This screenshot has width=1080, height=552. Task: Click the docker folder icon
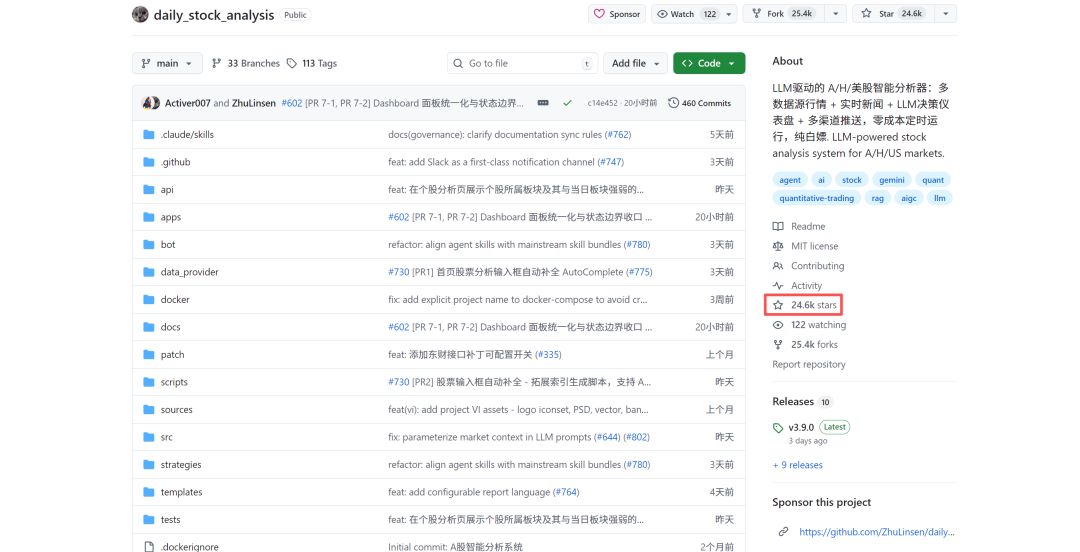click(x=149, y=300)
